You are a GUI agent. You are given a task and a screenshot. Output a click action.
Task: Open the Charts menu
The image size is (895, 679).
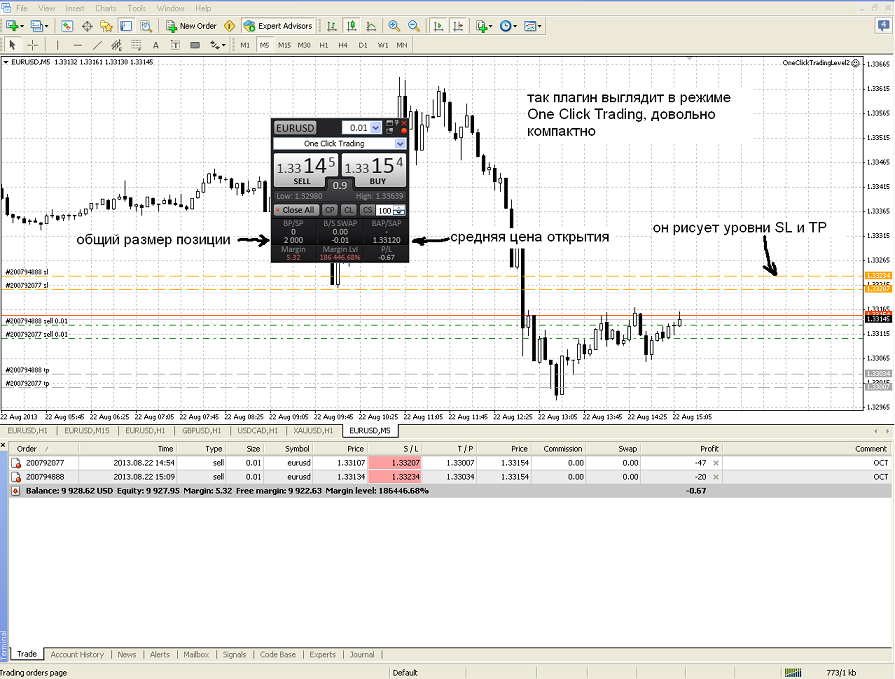pyautogui.click(x=105, y=8)
